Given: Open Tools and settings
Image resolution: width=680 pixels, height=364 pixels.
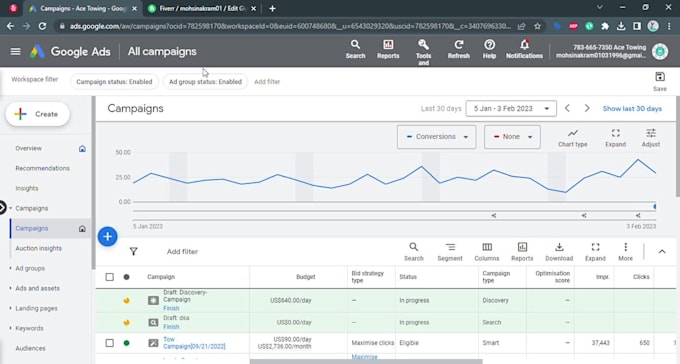Looking at the screenshot, I should coord(423,52).
